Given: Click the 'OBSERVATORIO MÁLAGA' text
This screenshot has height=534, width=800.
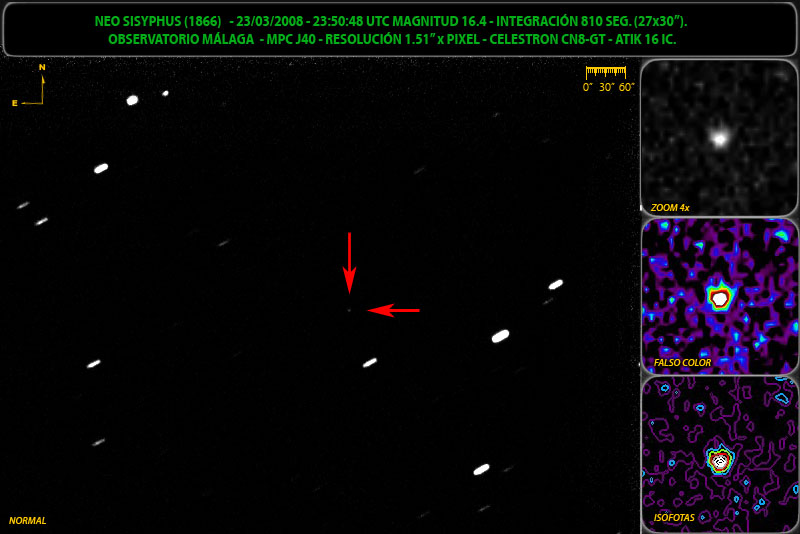Looking at the screenshot, I should (181, 39).
